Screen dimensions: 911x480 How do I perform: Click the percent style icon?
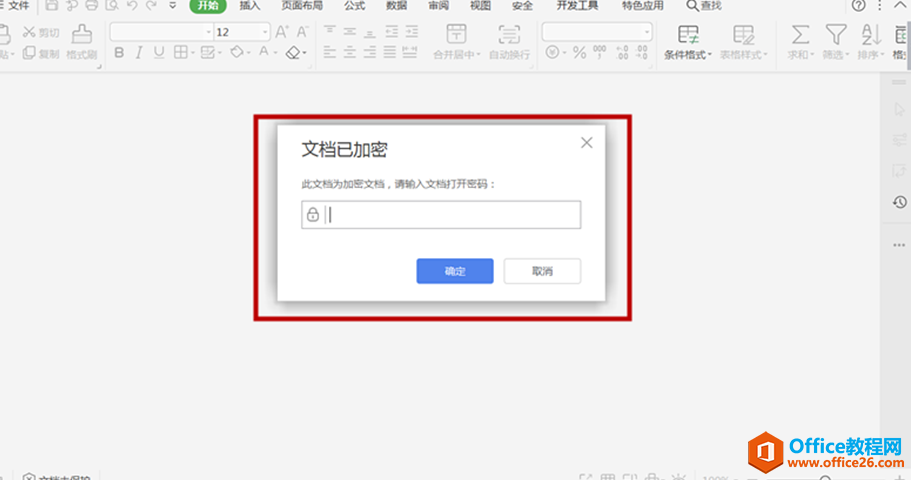(x=579, y=53)
